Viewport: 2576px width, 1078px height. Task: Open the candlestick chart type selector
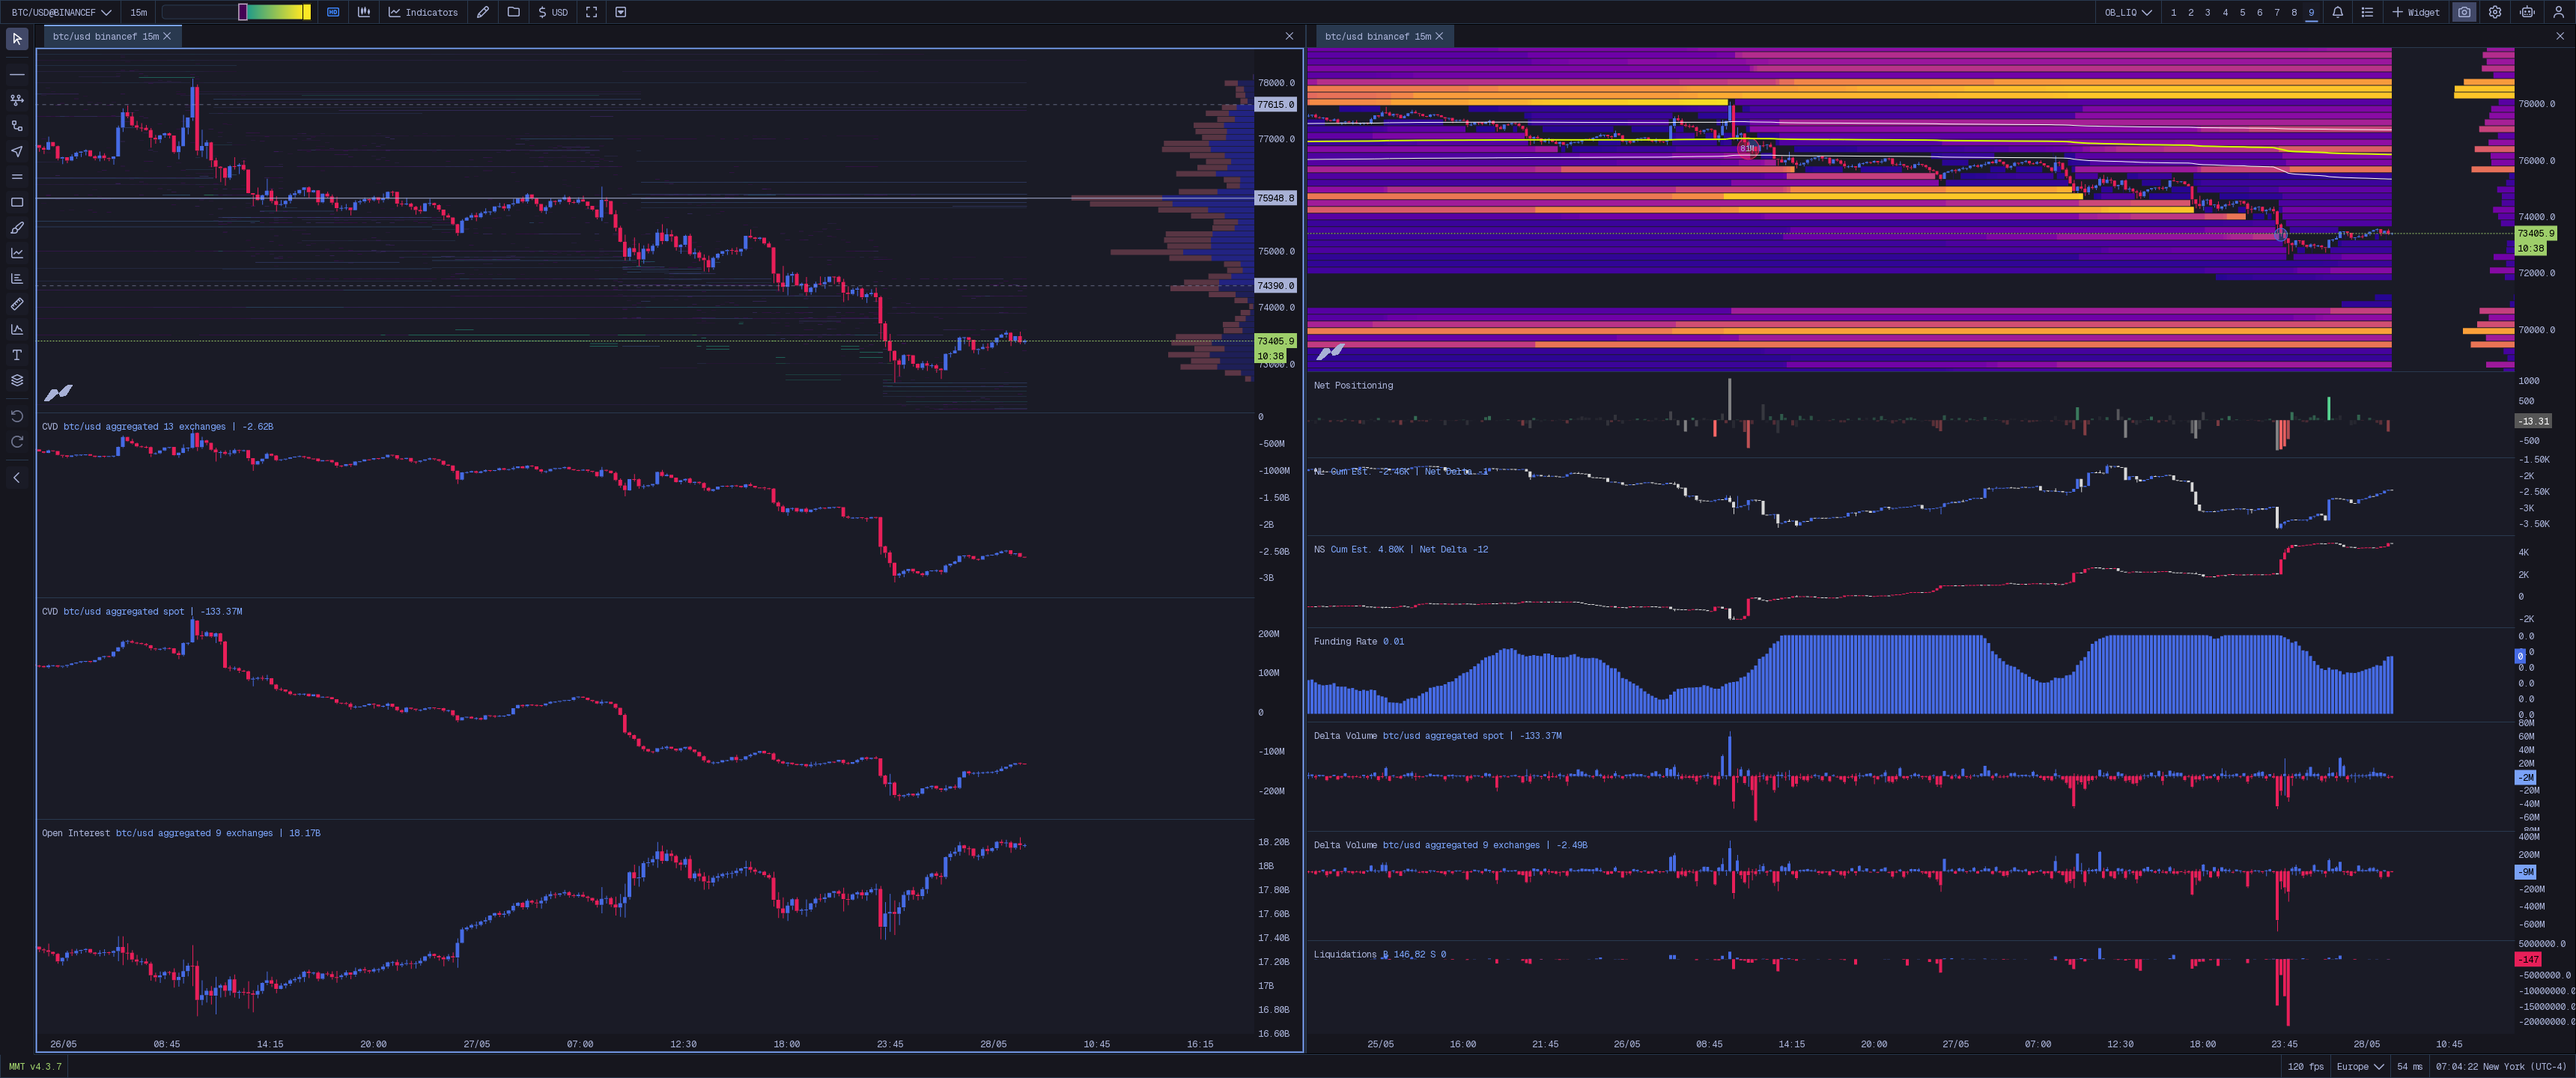pyautogui.click(x=364, y=12)
